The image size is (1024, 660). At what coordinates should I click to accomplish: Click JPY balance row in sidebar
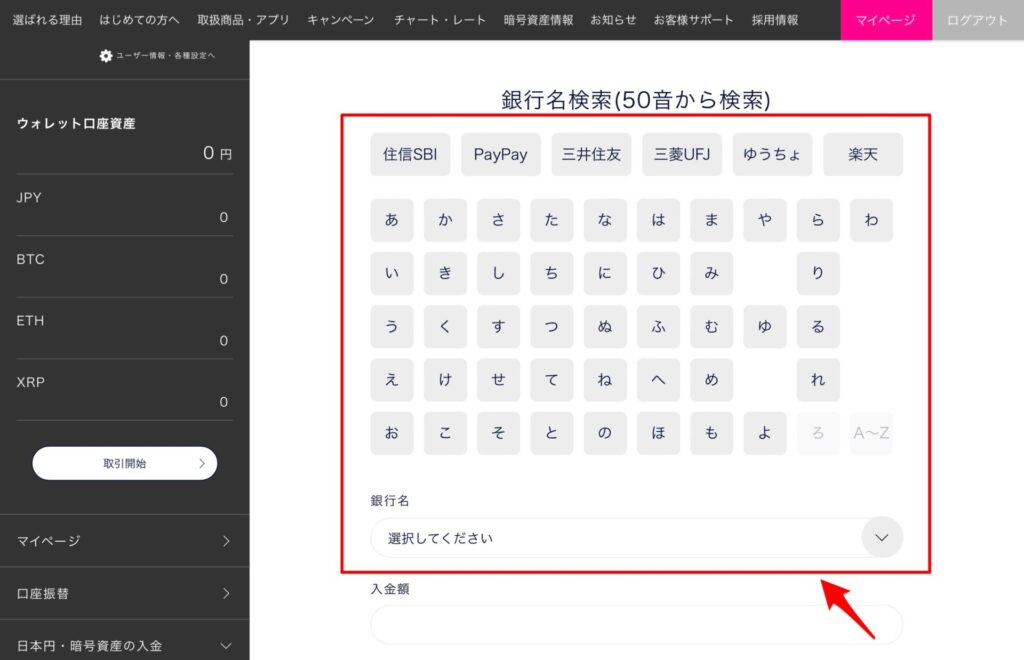click(124, 206)
